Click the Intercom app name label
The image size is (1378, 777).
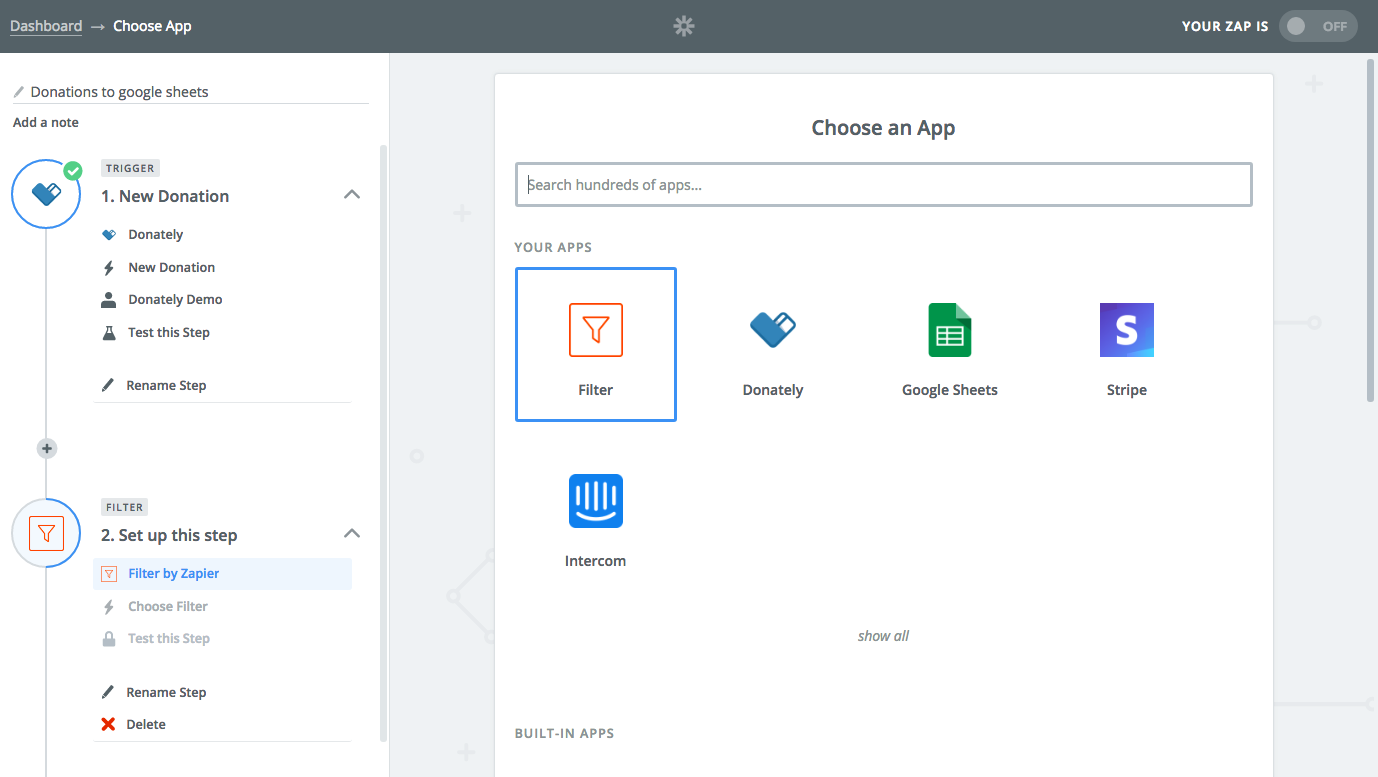coord(596,561)
